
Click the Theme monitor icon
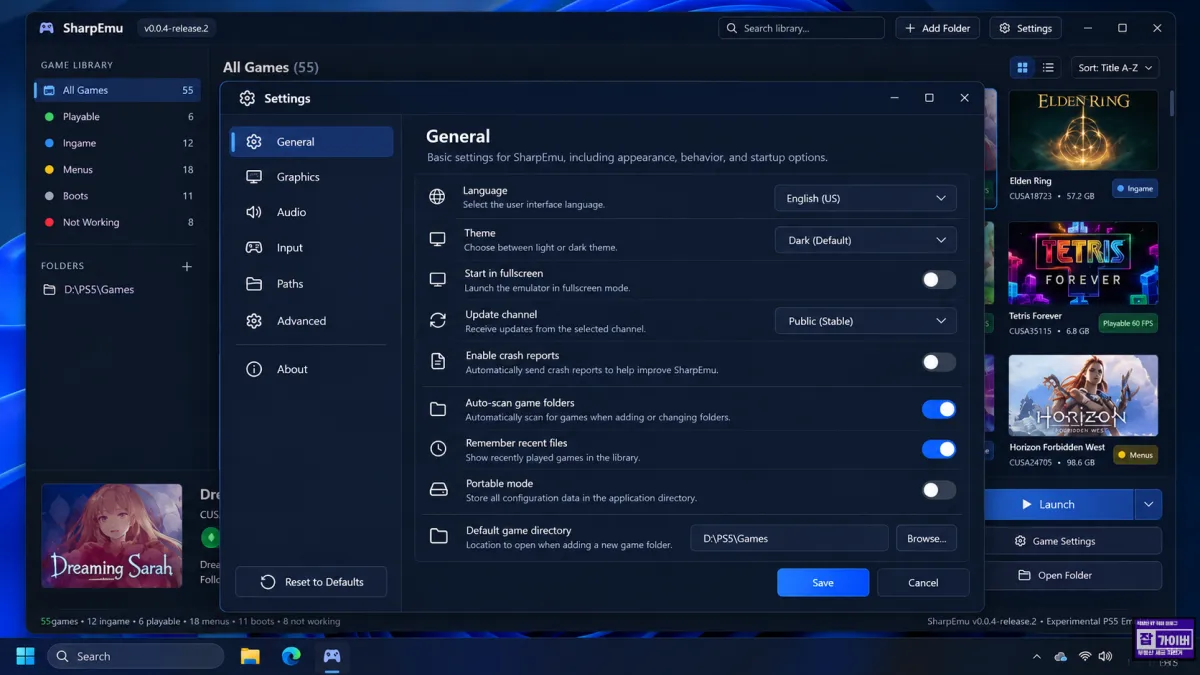click(437, 240)
